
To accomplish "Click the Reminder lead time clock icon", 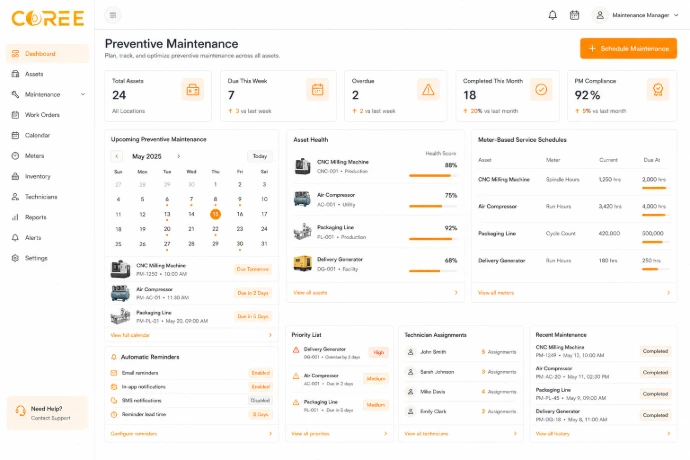I will coord(114,414).
